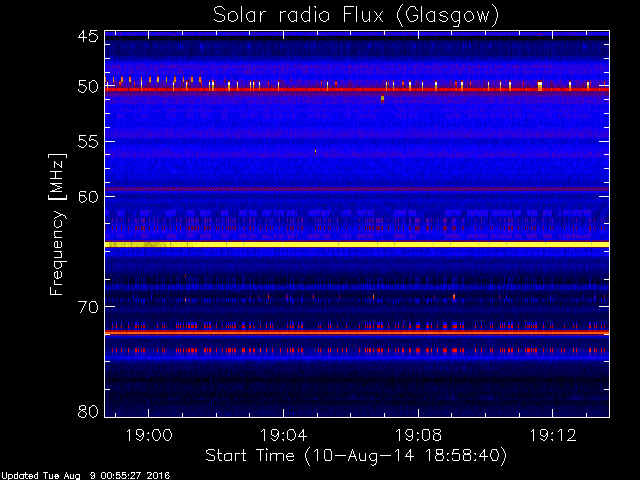The image size is (640, 480).
Task: Click the 'Updated Tue Aug 9 00:55:27 2016' timestamp
Action: 85,476
